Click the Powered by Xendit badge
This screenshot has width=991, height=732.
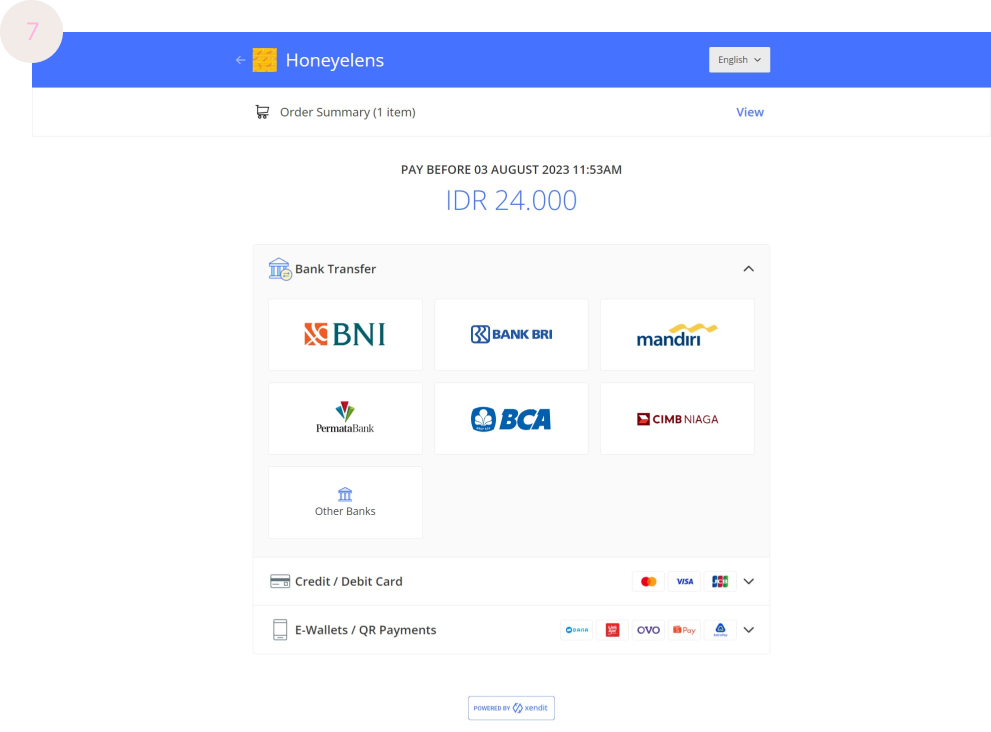[x=511, y=708]
